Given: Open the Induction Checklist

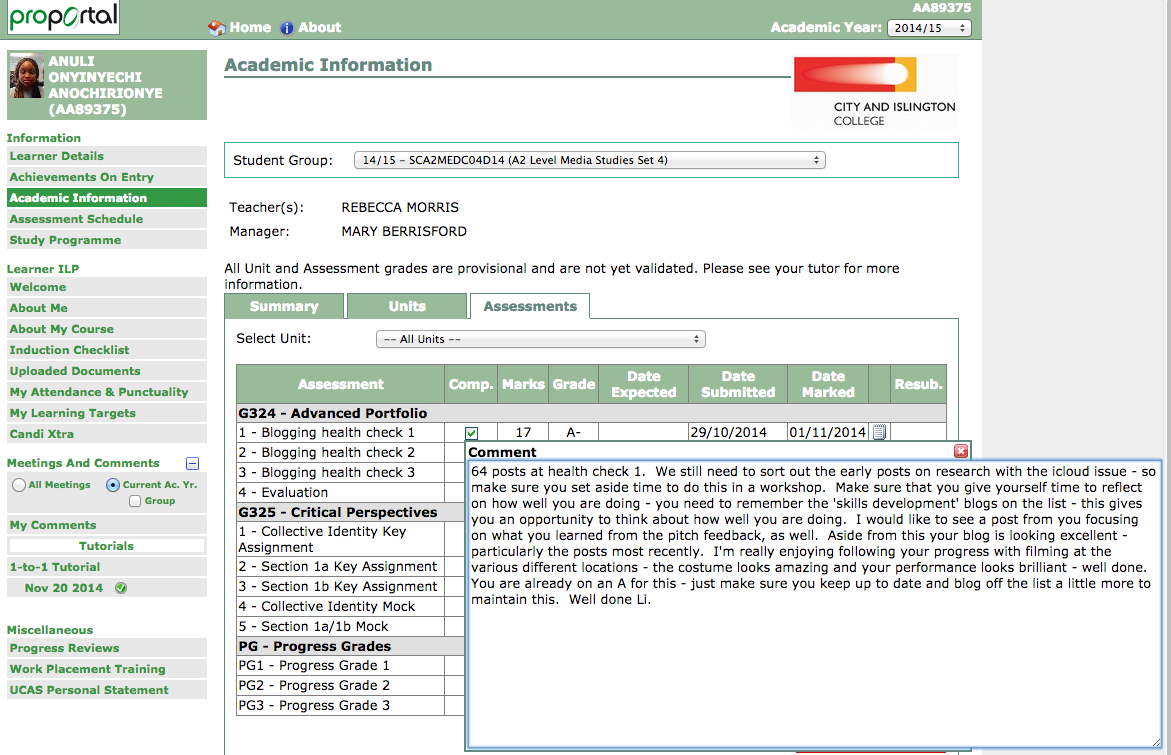Looking at the screenshot, I should pos(107,349).
